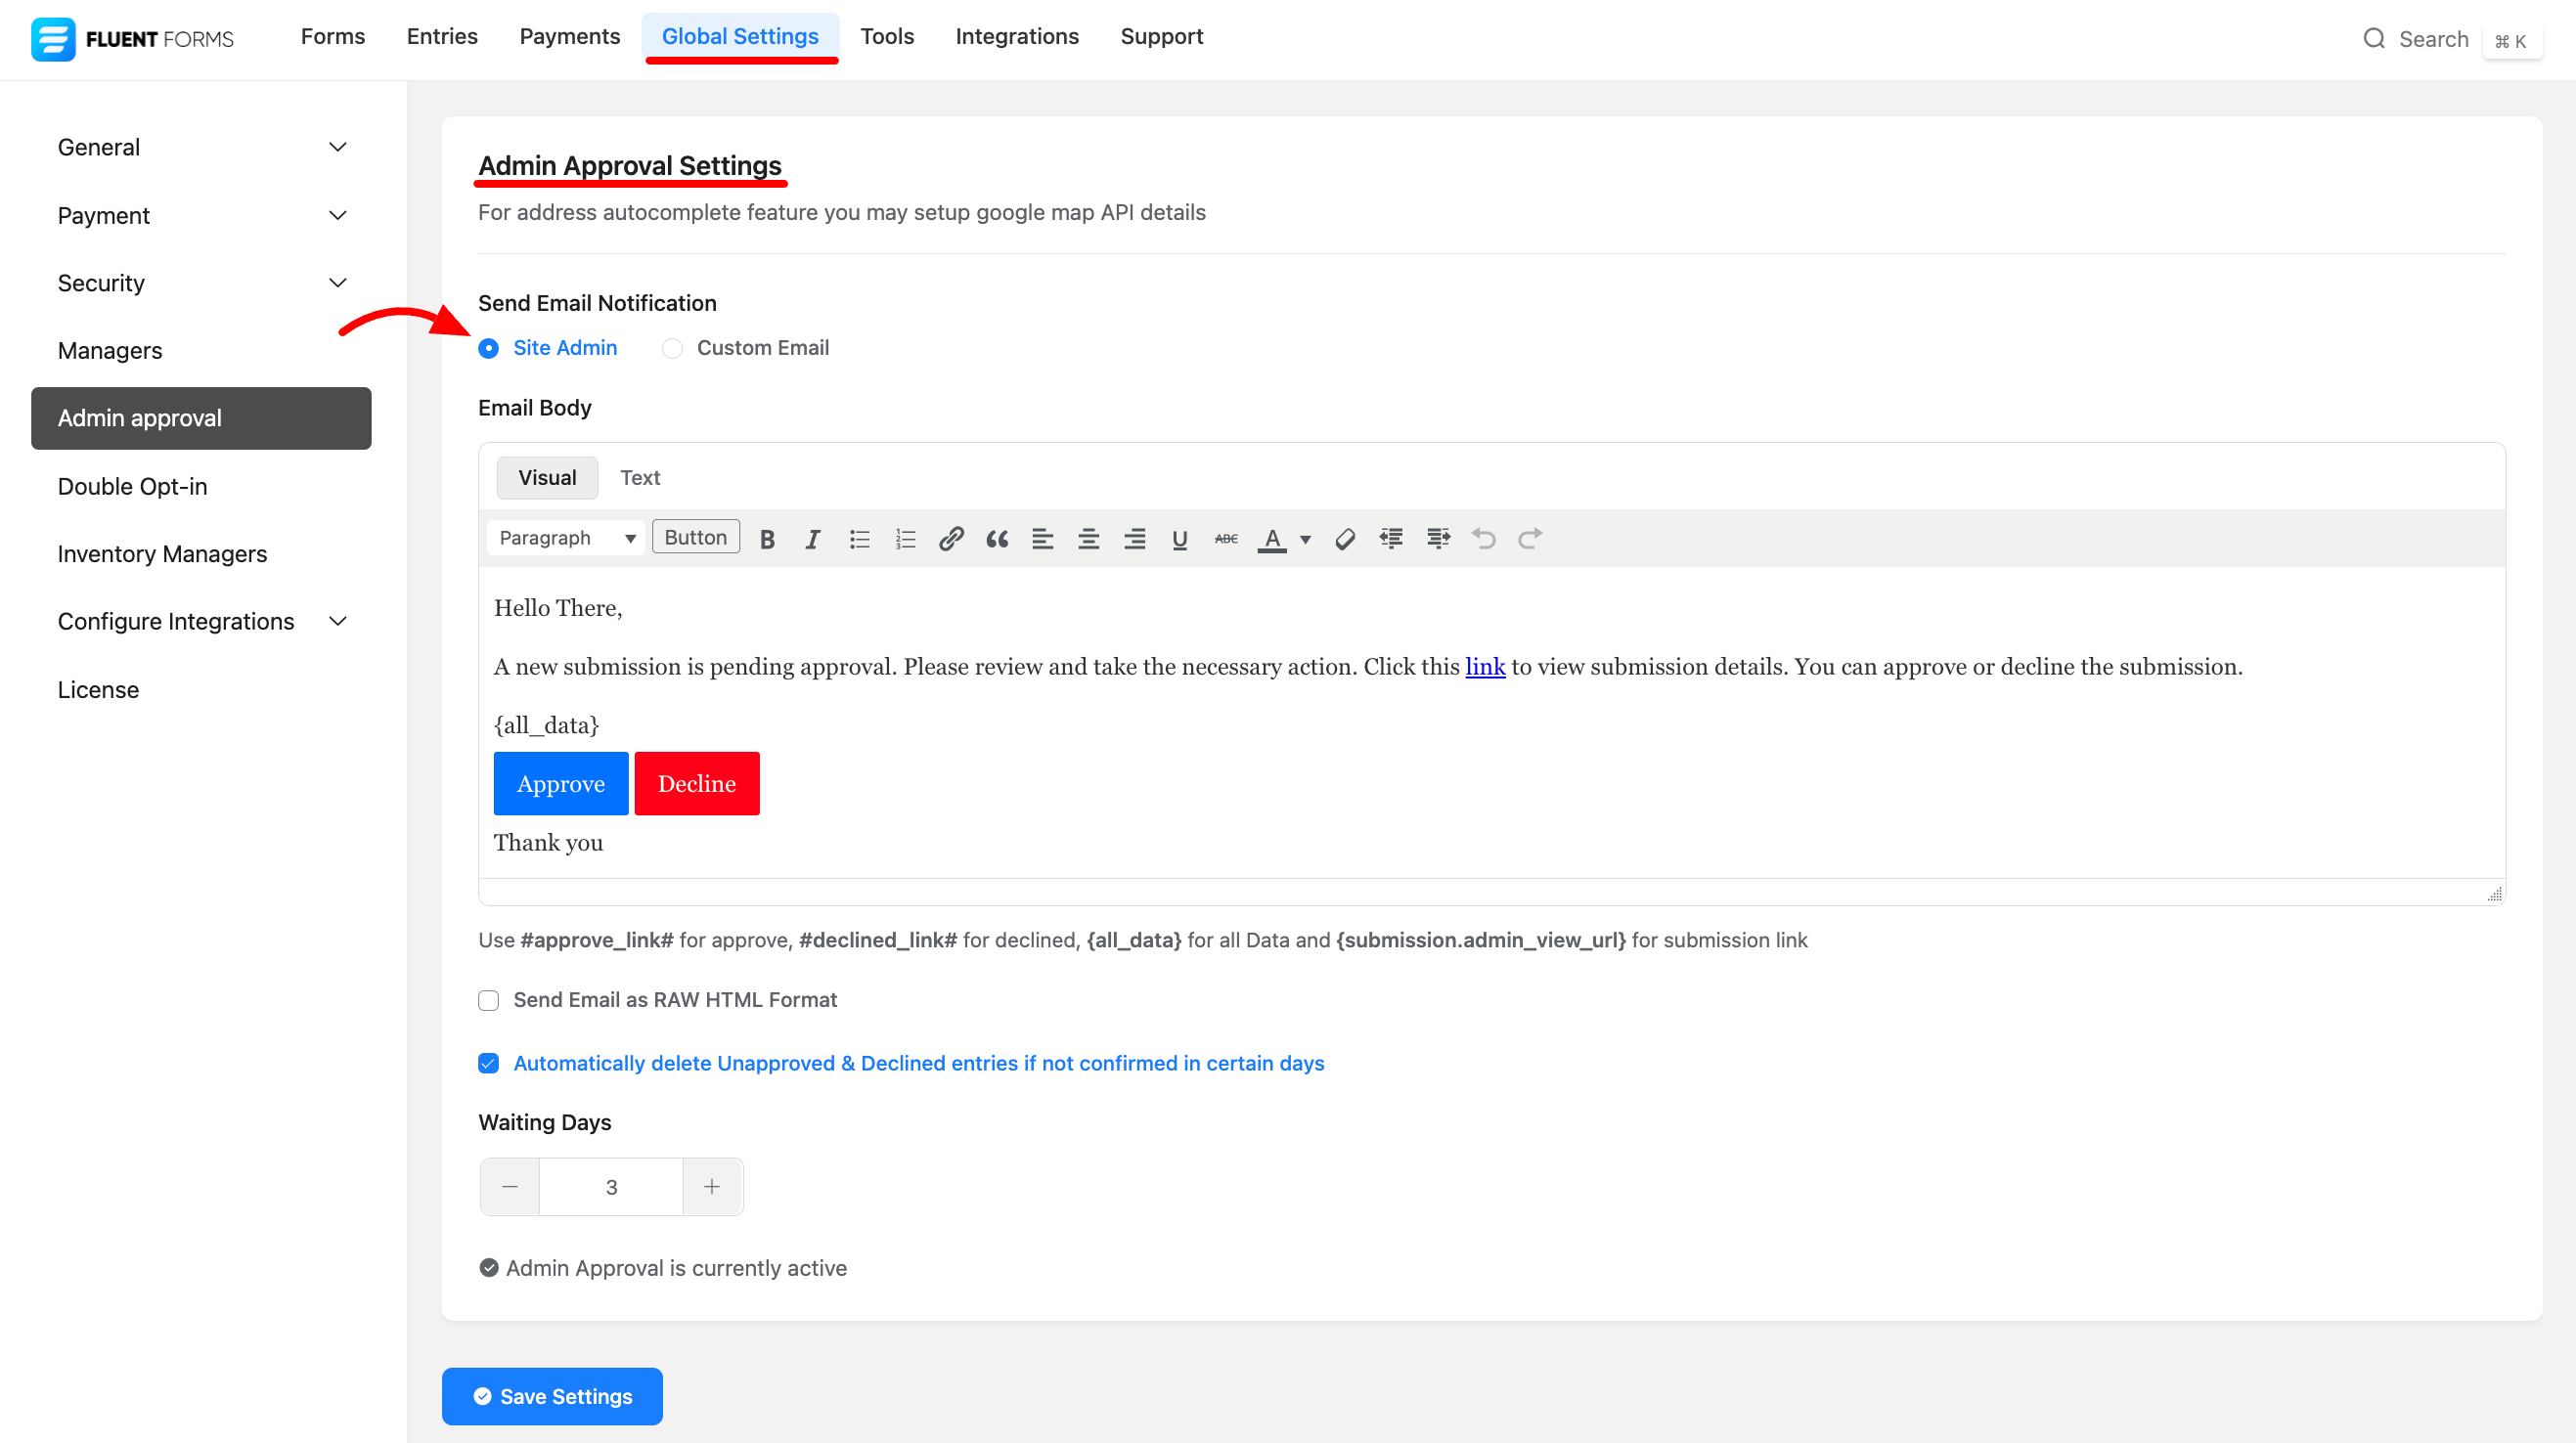The image size is (2576, 1443).
Task: Click the blue Approve button
Action: coord(560,783)
